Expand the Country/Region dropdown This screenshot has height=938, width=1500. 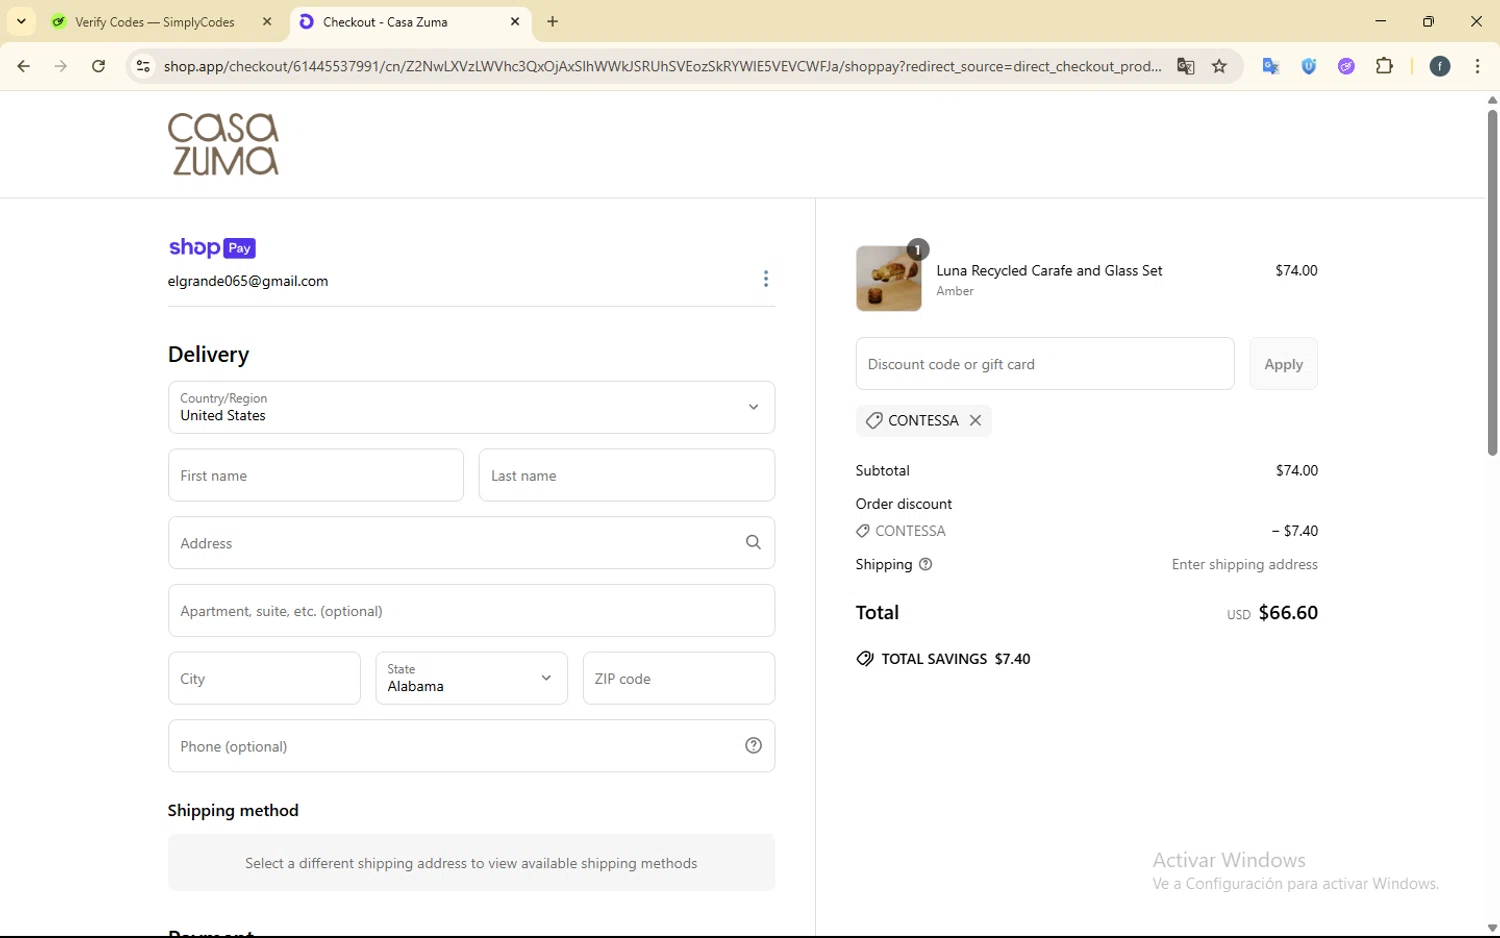tap(471, 407)
